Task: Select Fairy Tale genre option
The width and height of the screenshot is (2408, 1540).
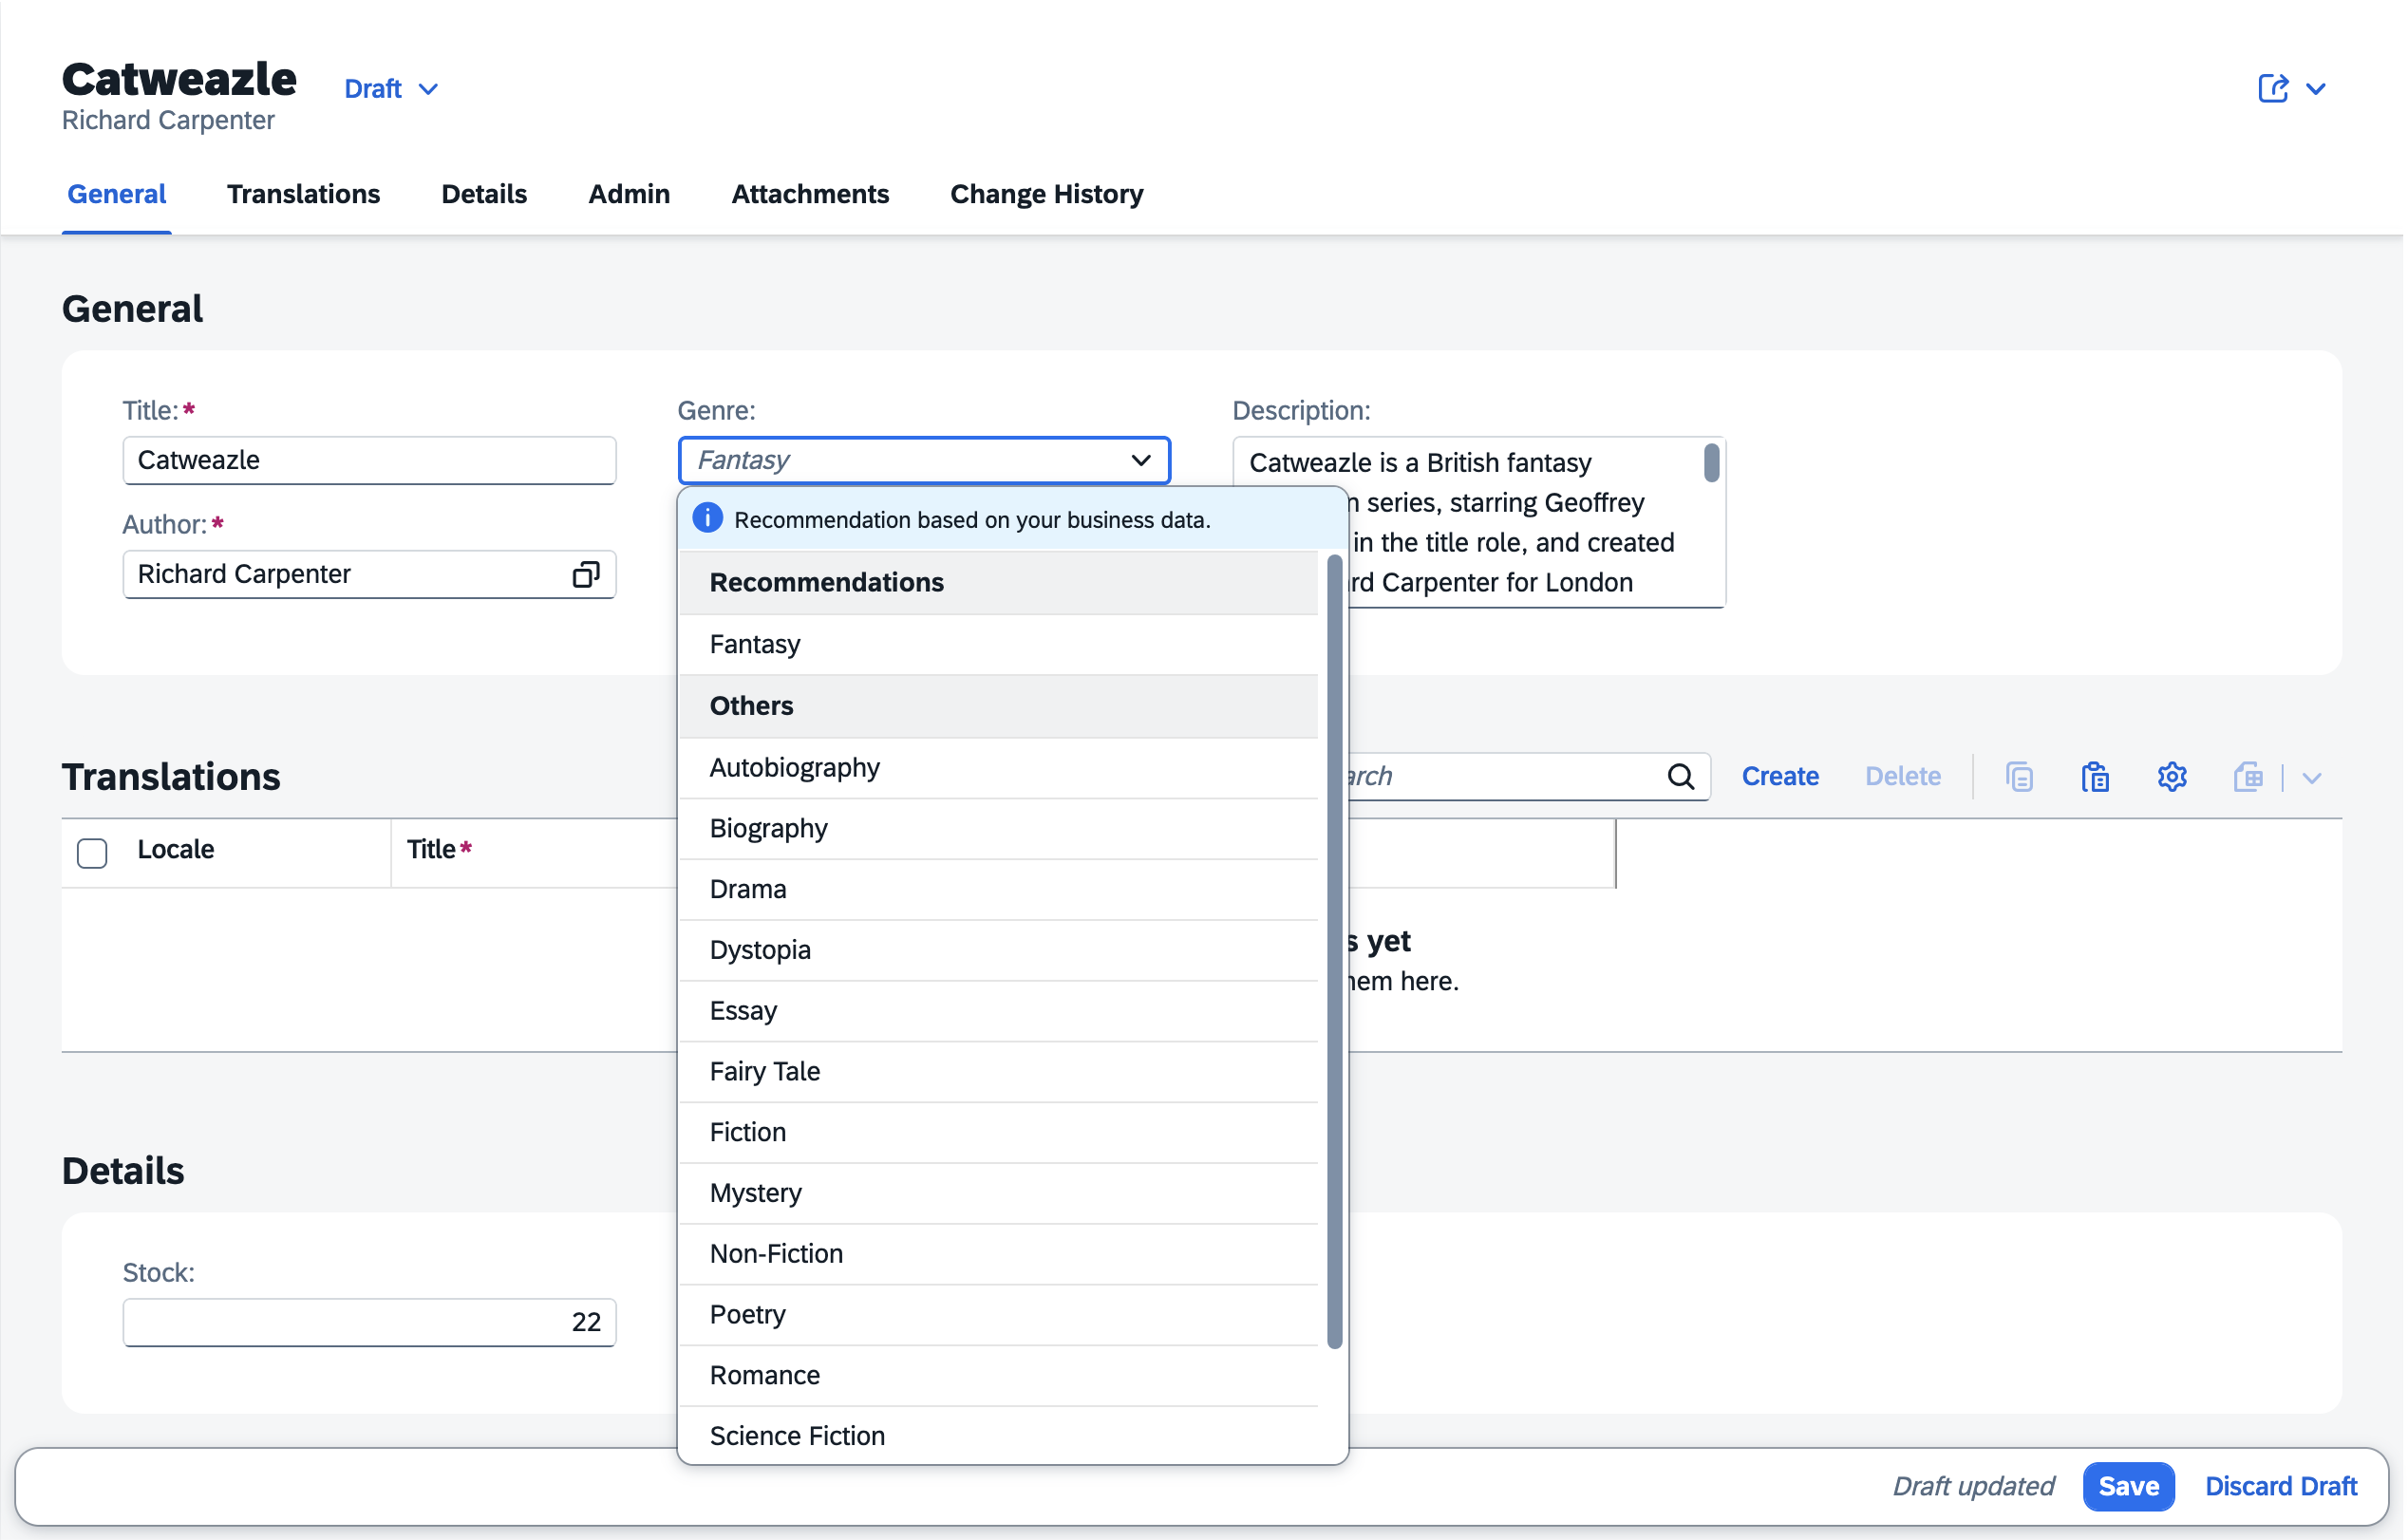Action: click(1000, 1074)
